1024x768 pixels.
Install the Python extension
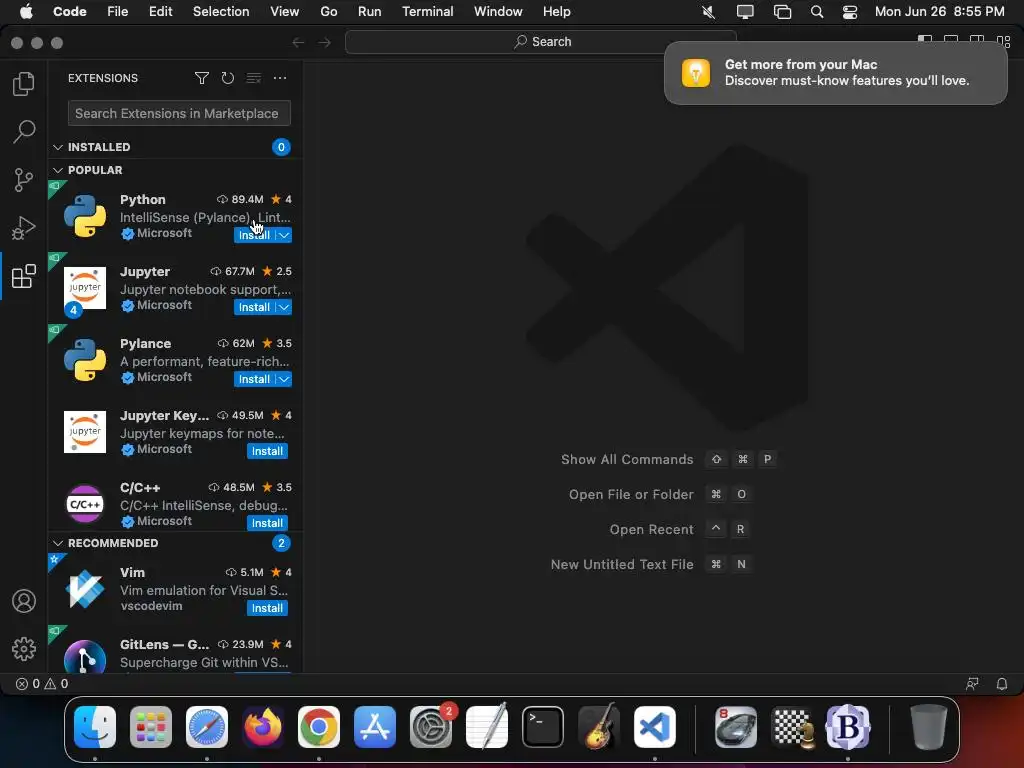(x=254, y=235)
